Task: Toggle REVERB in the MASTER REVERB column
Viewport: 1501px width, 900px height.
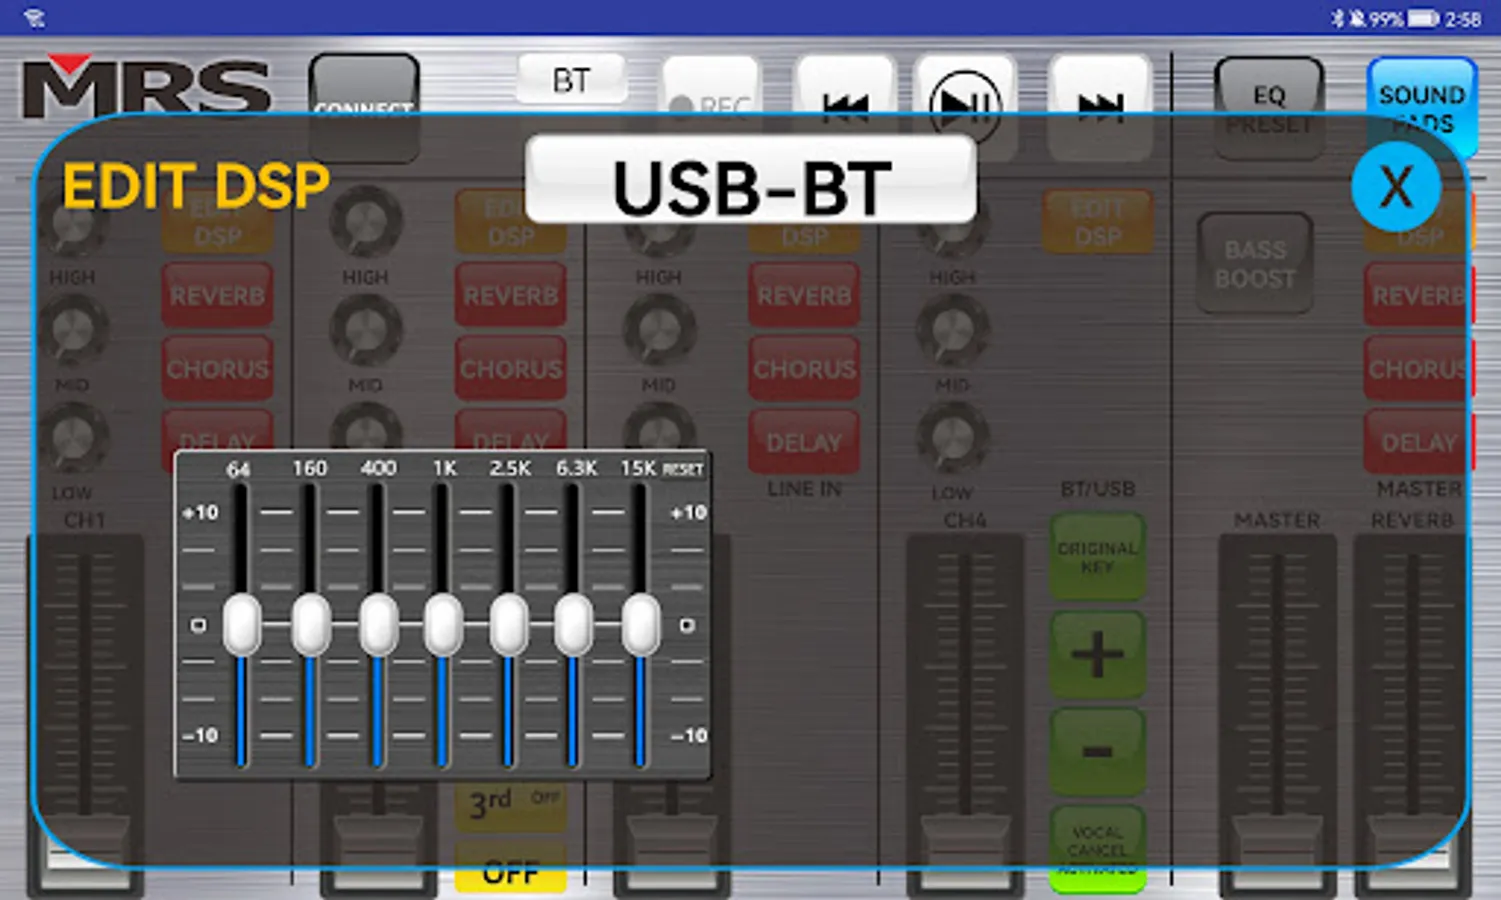Action: (1419, 296)
